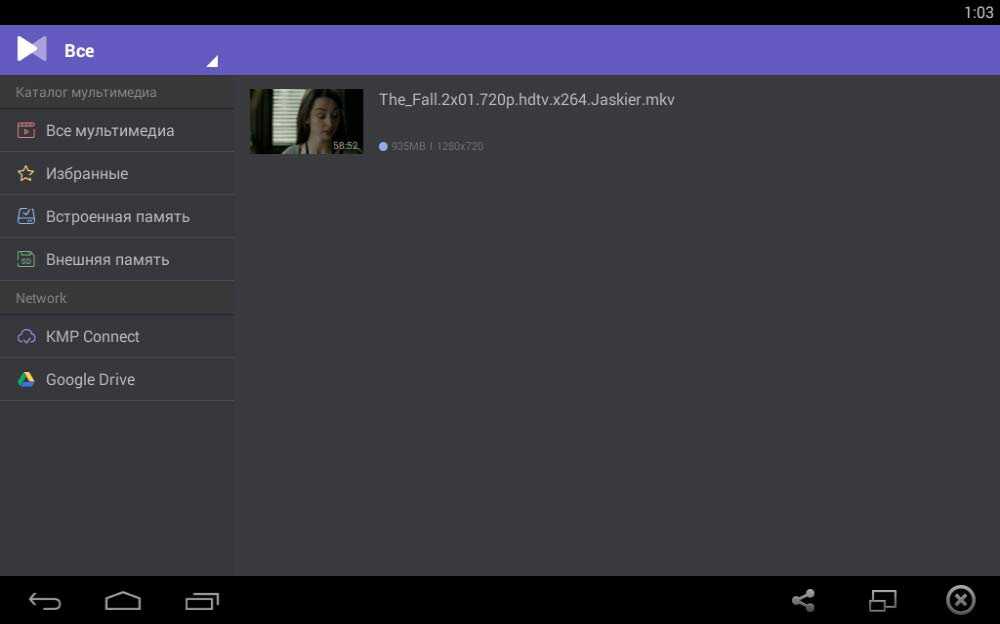The width and height of the screenshot is (1000, 624).
Task: Click the Google Drive logo icon
Action: coord(26,379)
